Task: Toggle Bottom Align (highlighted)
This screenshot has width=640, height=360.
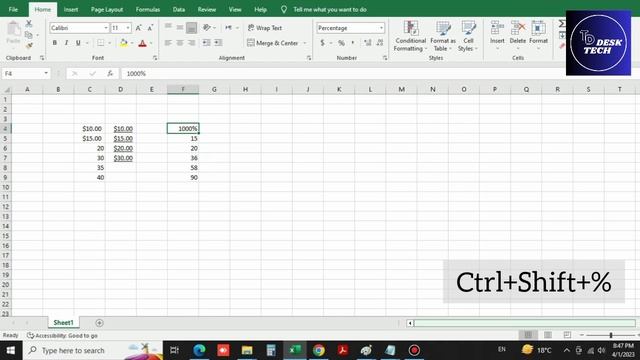Action: (x=191, y=28)
